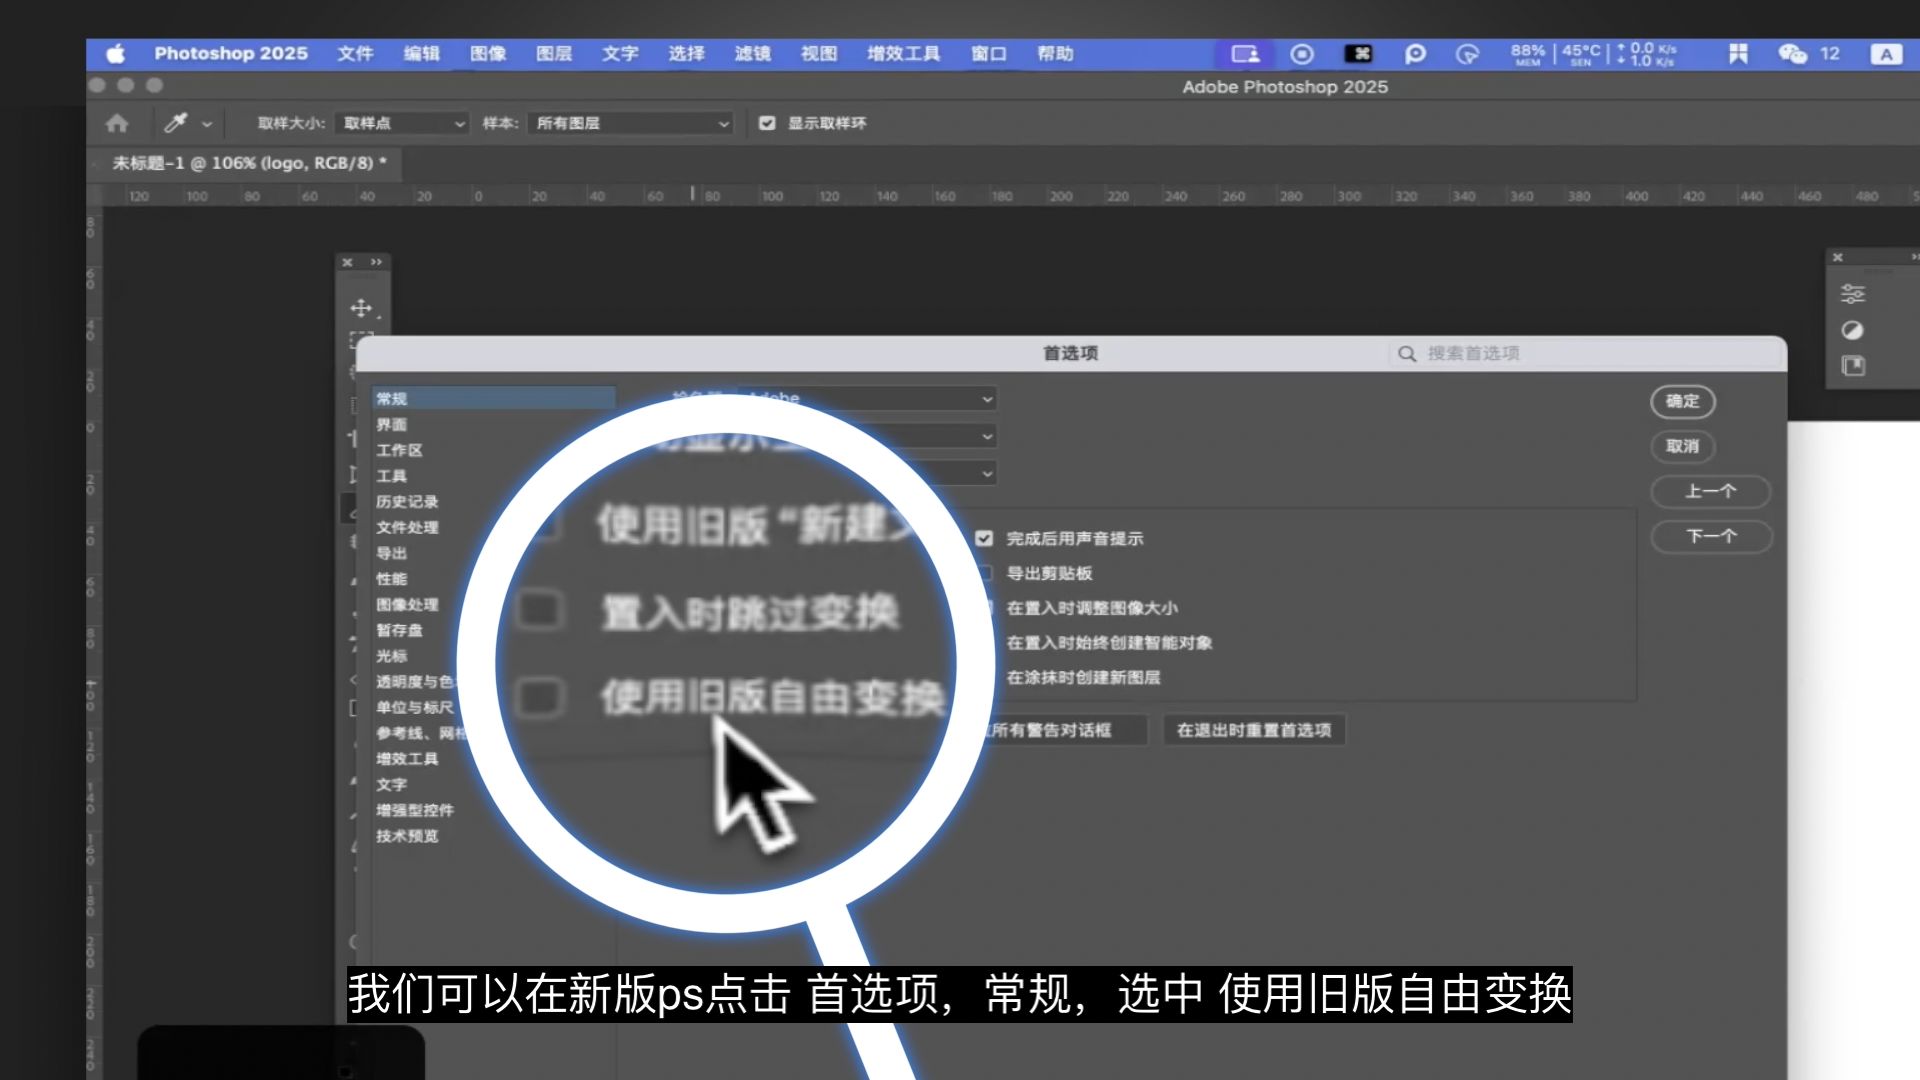Viewport: 1920px width, 1080px height.
Task: Open the Photoshop 2025 app menu
Action: pyautogui.click(x=231, y=54)
